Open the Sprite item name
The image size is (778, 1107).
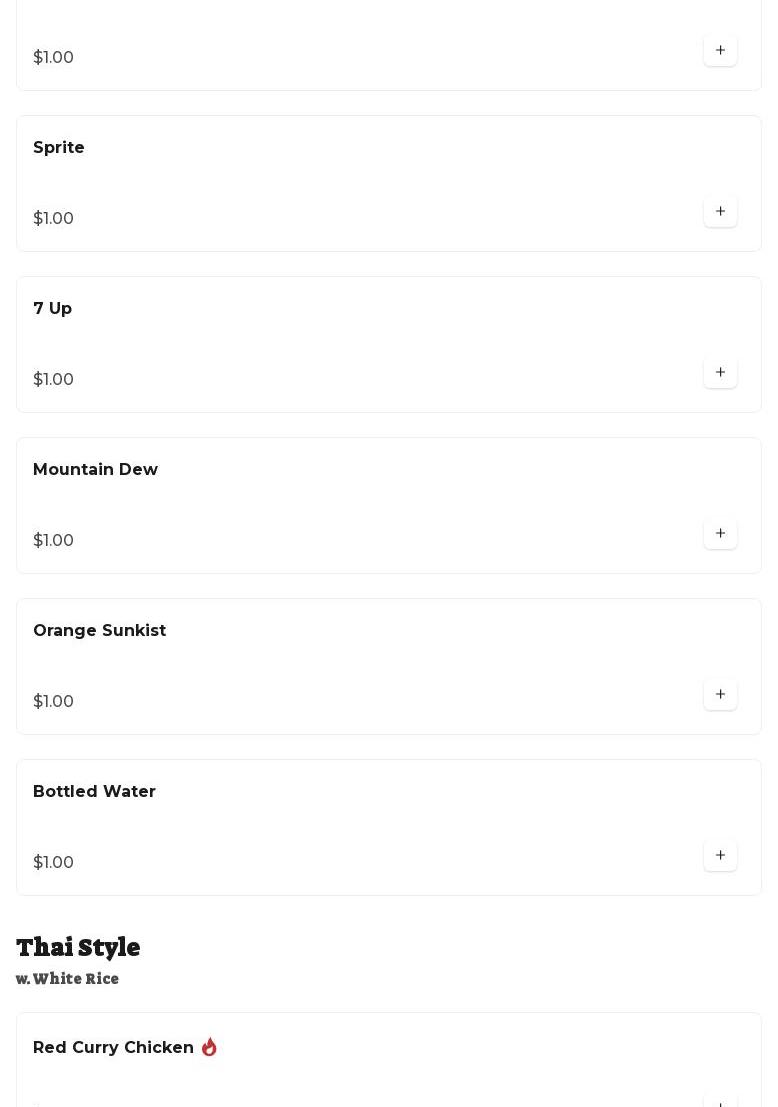coord(59,148)
